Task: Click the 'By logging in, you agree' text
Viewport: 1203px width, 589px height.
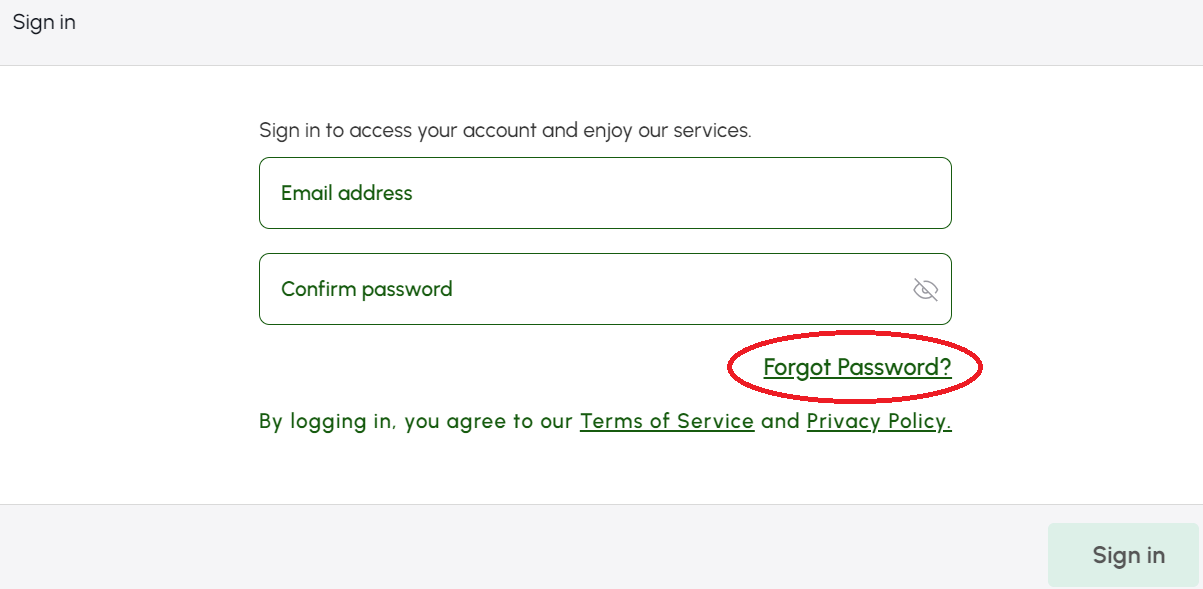Action: tap(416, 421)
